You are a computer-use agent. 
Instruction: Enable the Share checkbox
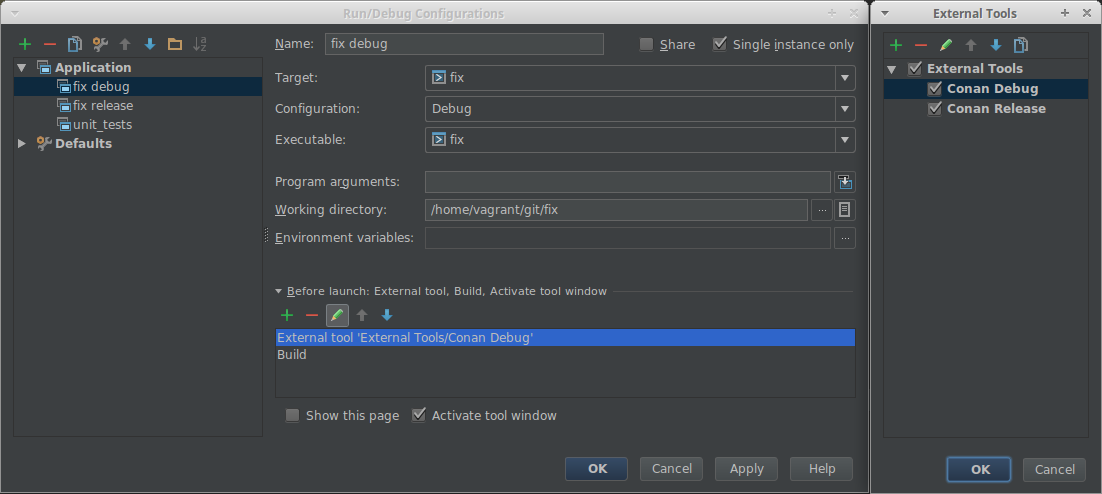tap(647, 44)
